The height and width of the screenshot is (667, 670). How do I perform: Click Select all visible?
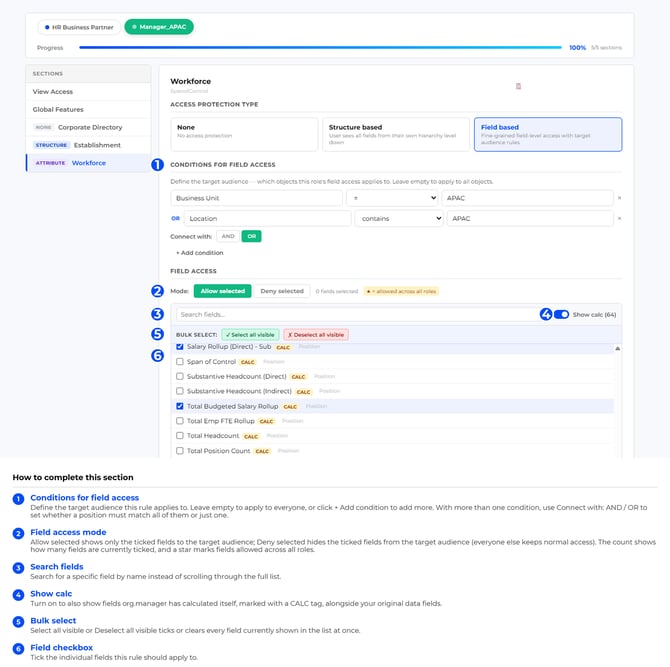tap(250, 335)
